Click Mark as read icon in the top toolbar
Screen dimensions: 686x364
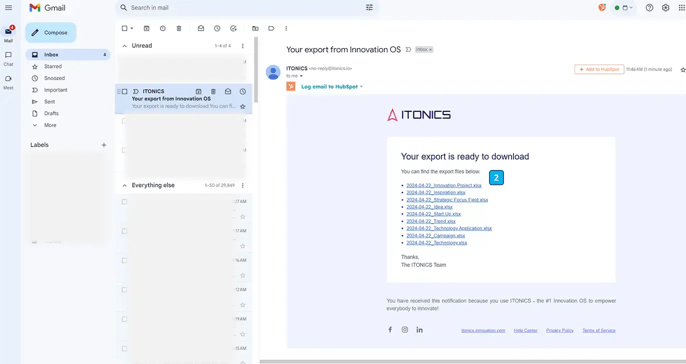click(x=201, y=28)
